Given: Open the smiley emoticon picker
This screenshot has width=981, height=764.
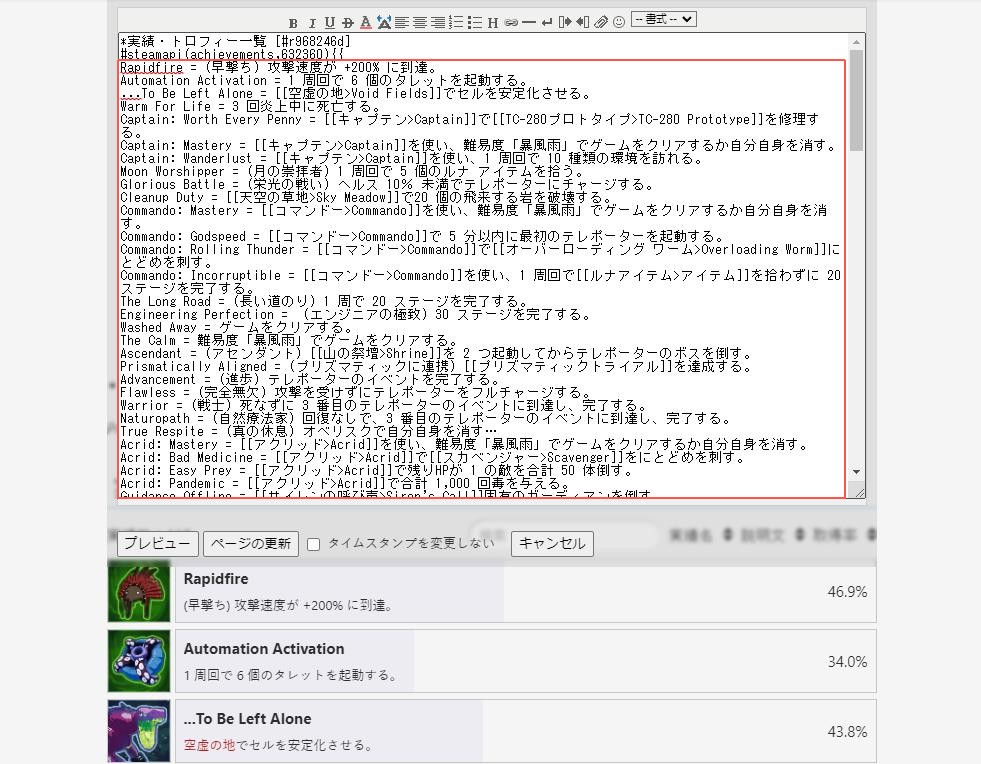Looking at the screenshot, I should tap(619, 22).
